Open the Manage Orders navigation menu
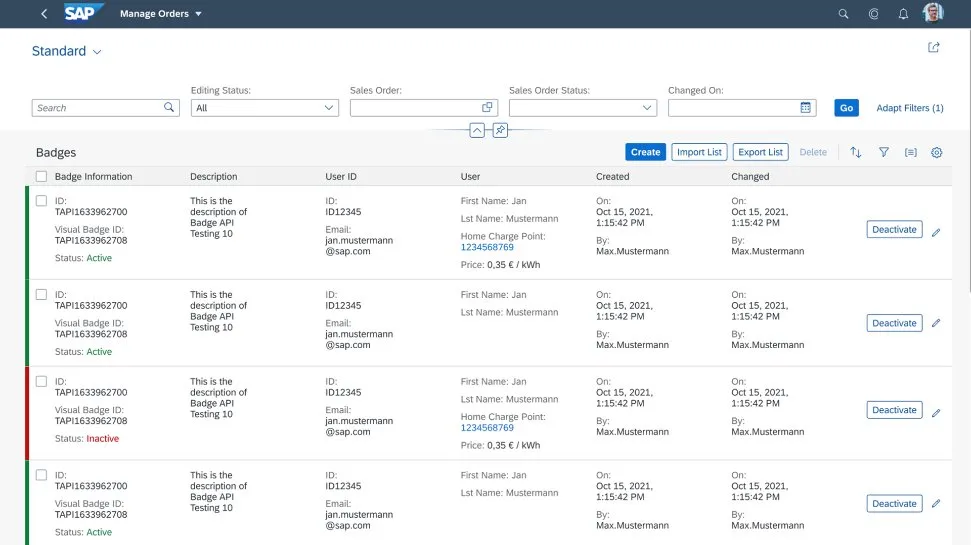The image size is (971, 545). tap(161, 14)
